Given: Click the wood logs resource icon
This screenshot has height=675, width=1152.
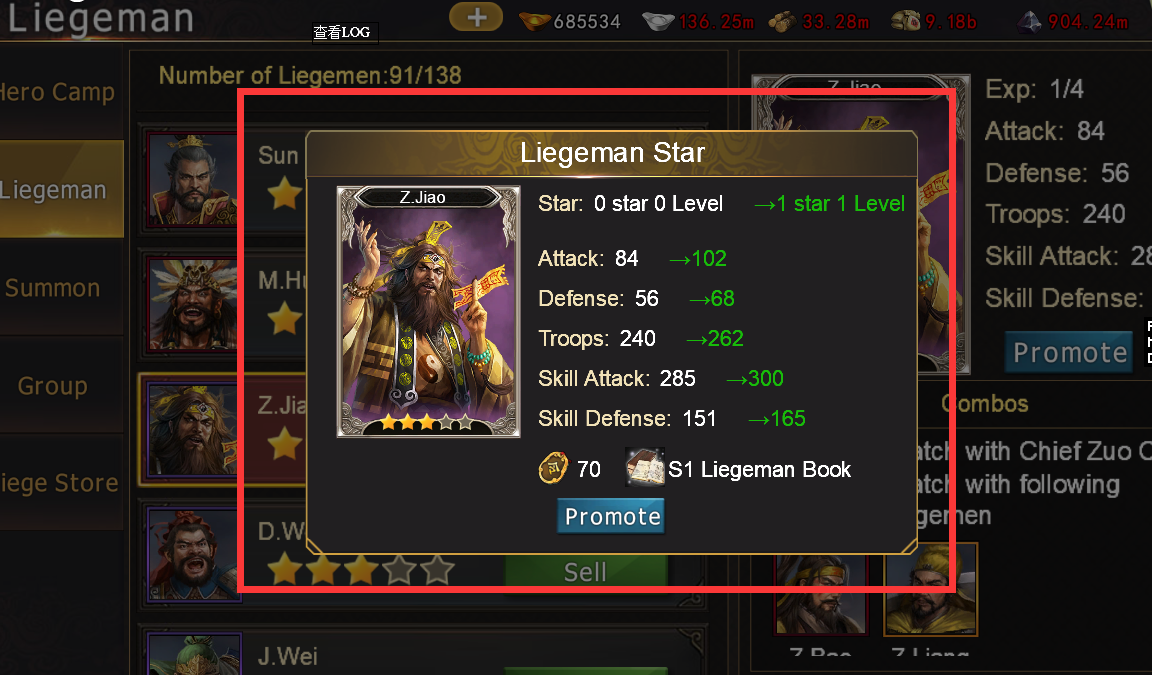Looking at the screenshot, I should click(x=782, y=22).
